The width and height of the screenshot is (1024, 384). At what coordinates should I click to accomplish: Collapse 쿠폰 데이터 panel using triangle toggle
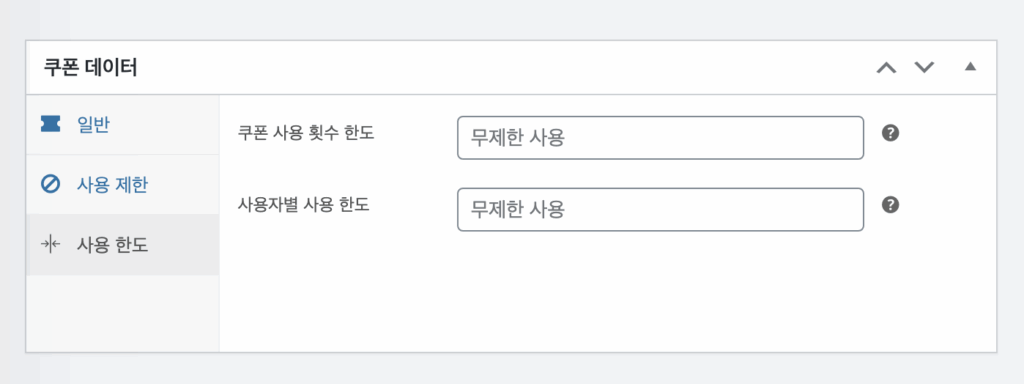click(970, 67)
